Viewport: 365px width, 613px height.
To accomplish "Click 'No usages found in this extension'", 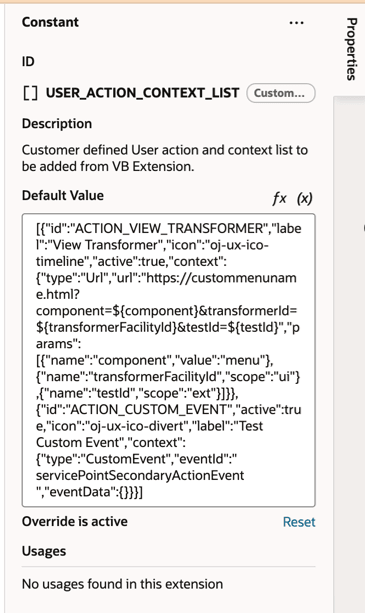I will pyautogui.click(x=122, y=584).
